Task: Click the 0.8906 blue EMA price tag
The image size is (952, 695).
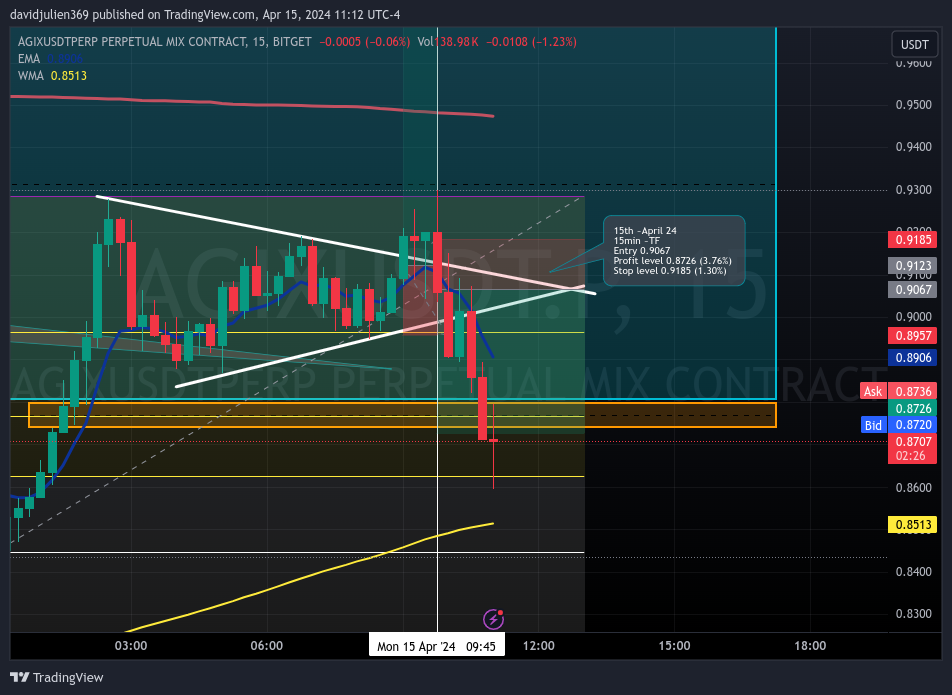Action: click(x=913, y=358)
